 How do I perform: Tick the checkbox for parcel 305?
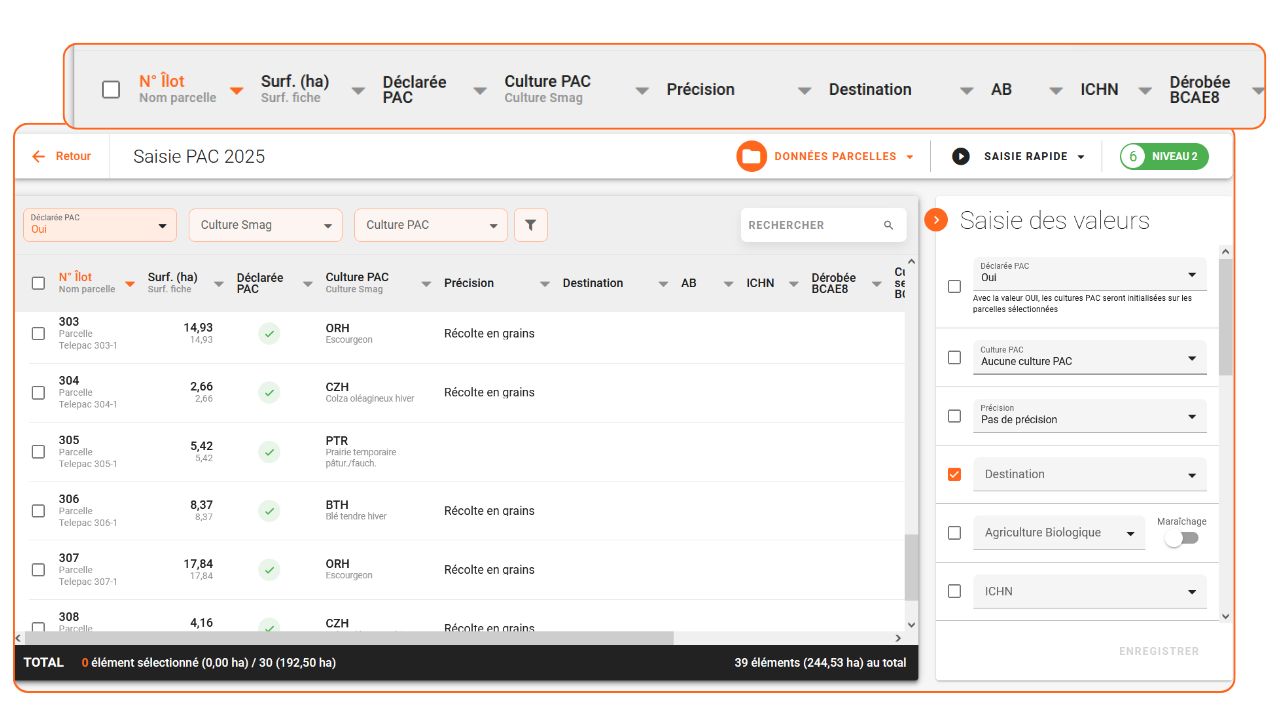pos(38,452)
